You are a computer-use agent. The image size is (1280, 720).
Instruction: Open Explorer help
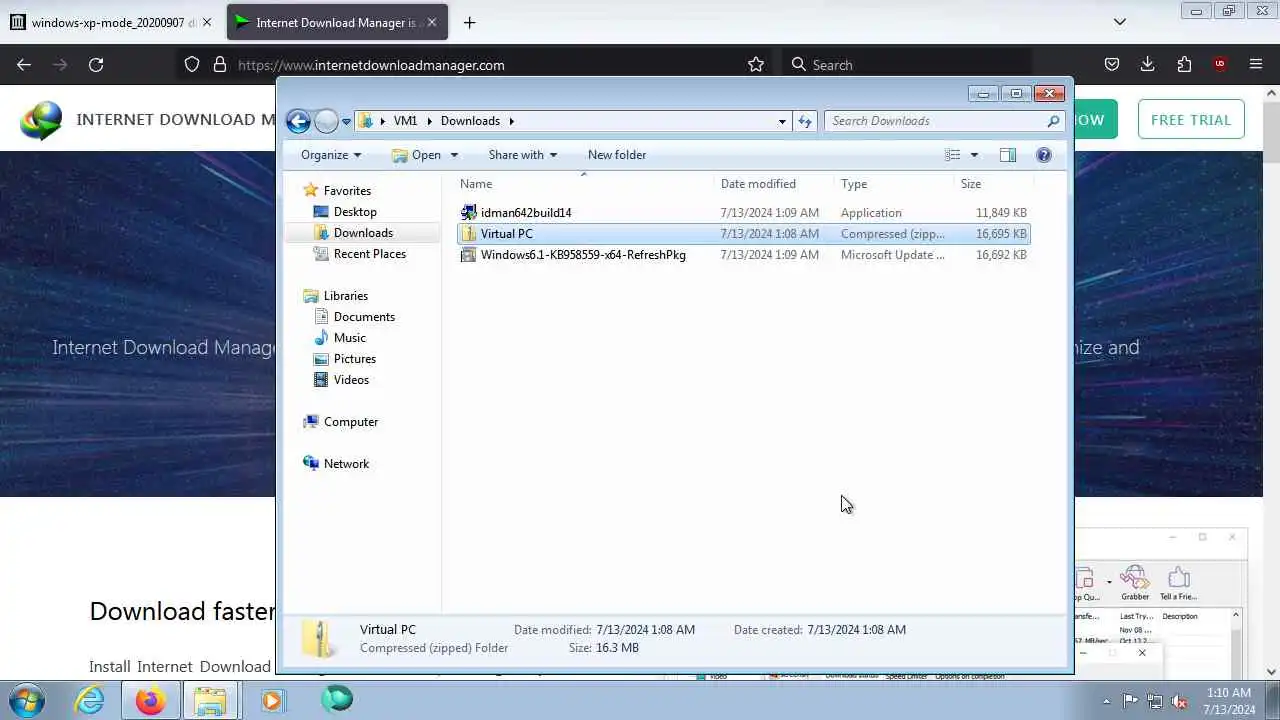pyautogui.click(x=1044, y=155)
